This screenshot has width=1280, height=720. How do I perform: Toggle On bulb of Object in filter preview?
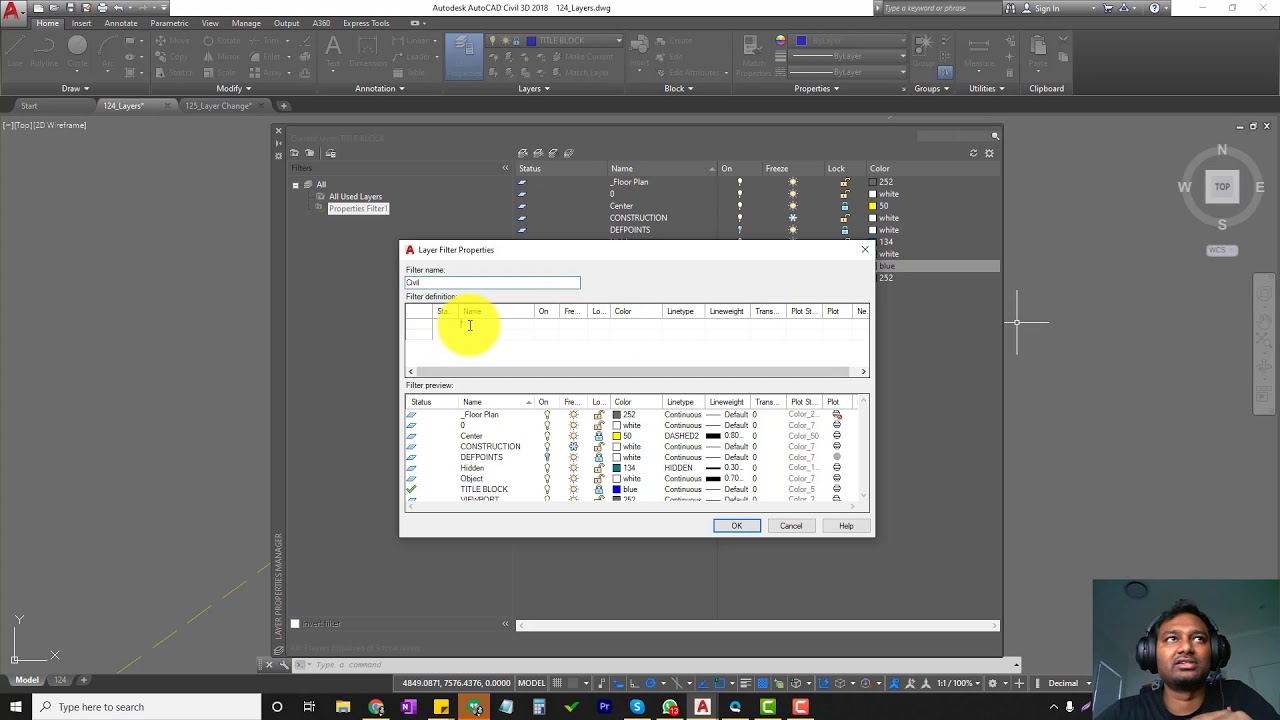(x=547, y=479)
